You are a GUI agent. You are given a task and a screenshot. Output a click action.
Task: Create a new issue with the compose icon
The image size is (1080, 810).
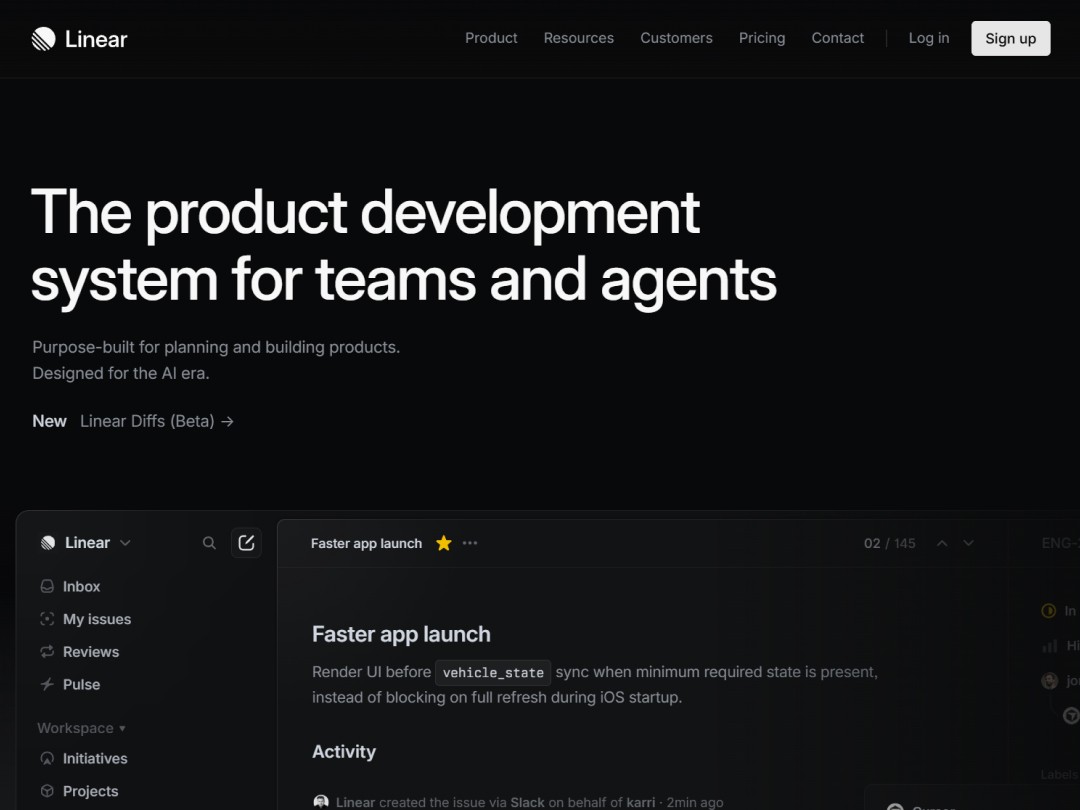246,542
